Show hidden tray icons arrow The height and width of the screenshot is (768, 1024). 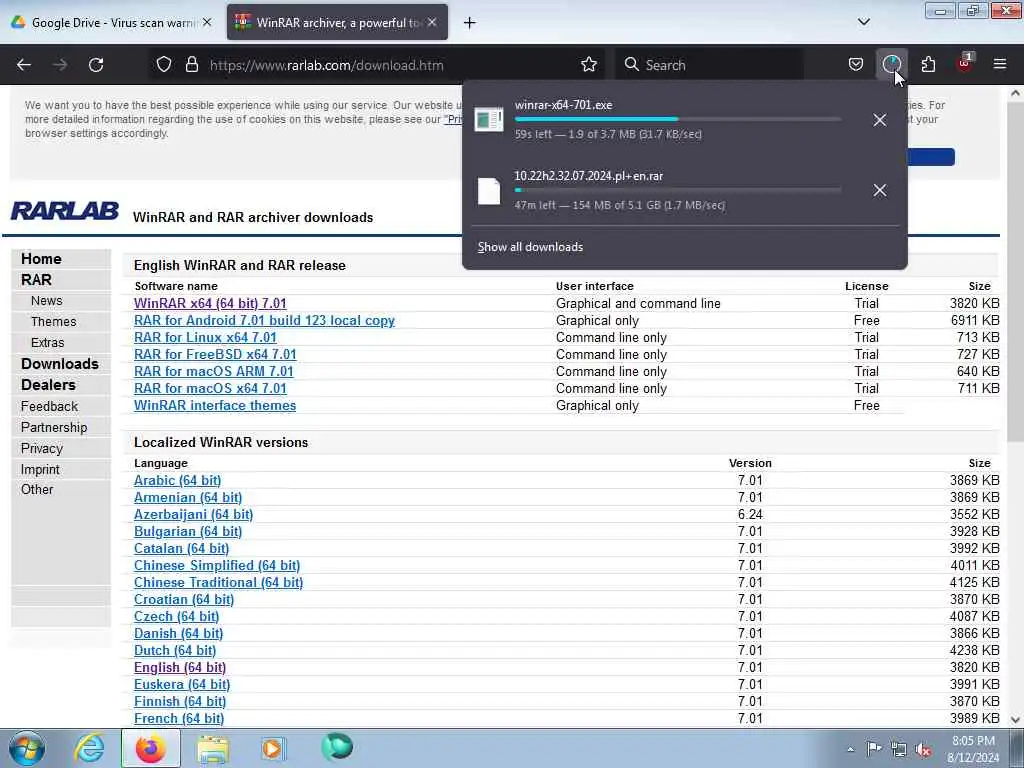coord(850,749)
